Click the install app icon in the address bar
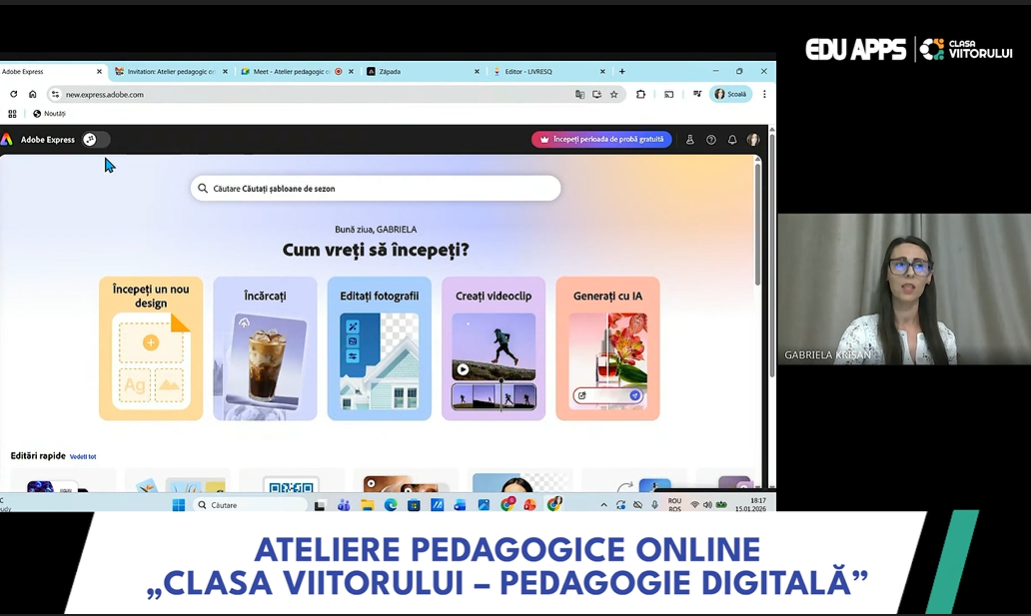This screenshot has width=1031, height=616. [596, 94]
